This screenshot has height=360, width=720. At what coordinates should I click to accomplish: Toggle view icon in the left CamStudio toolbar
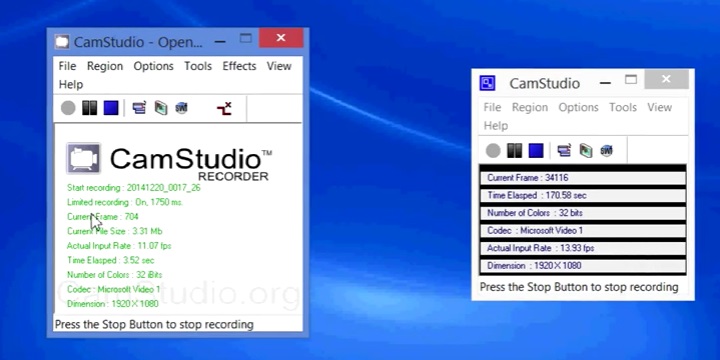pyautogui.click(x=139, y=108)
